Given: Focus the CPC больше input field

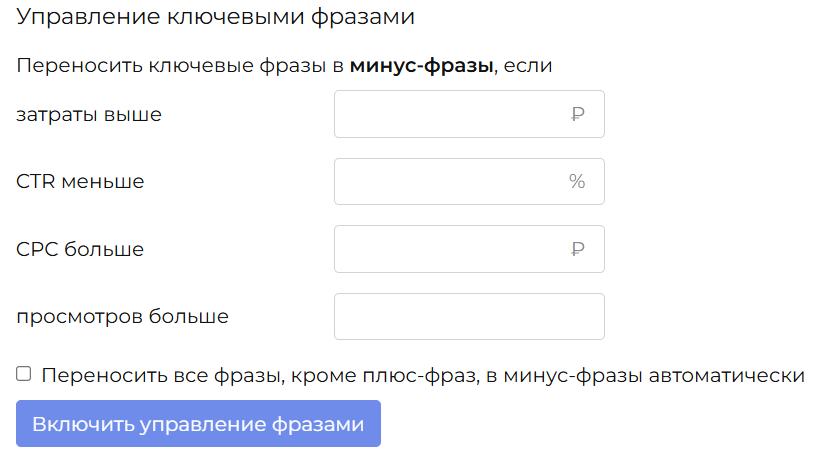Looking at the screenshot, I should tap(469, 249).
